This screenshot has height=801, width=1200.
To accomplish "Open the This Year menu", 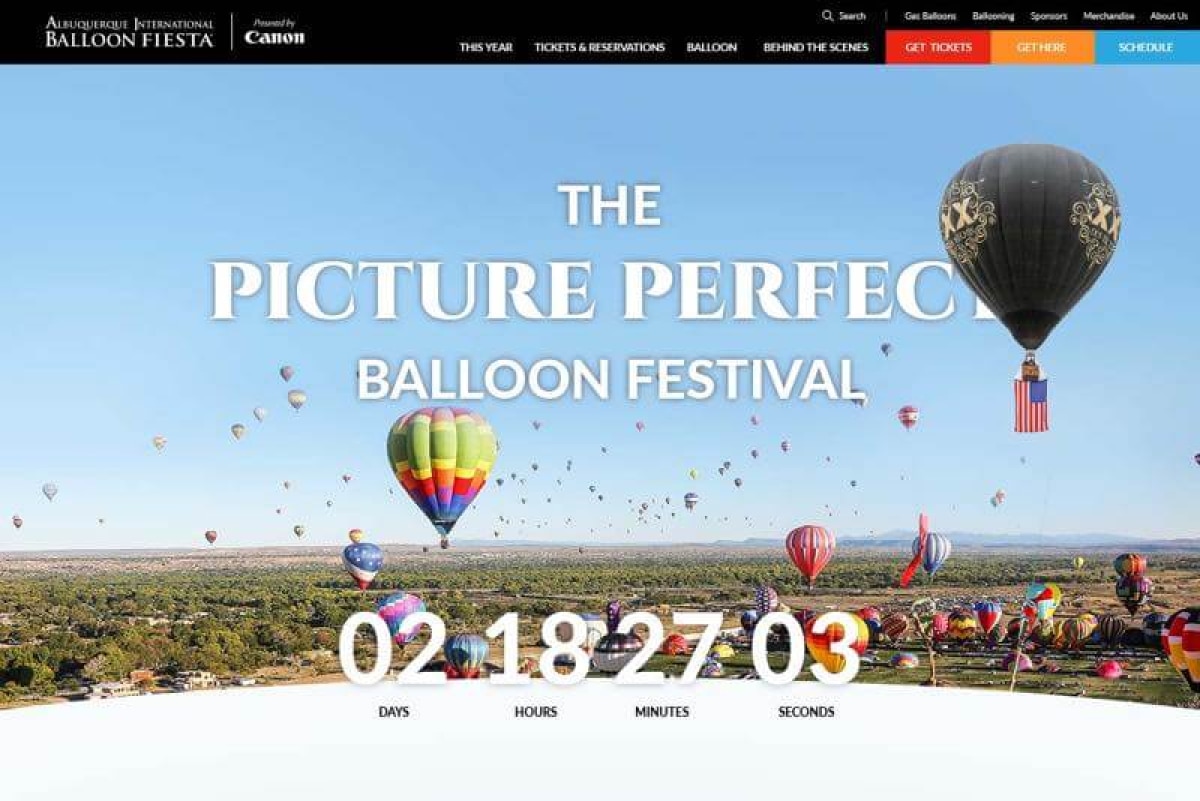I will tap(485, 47).
